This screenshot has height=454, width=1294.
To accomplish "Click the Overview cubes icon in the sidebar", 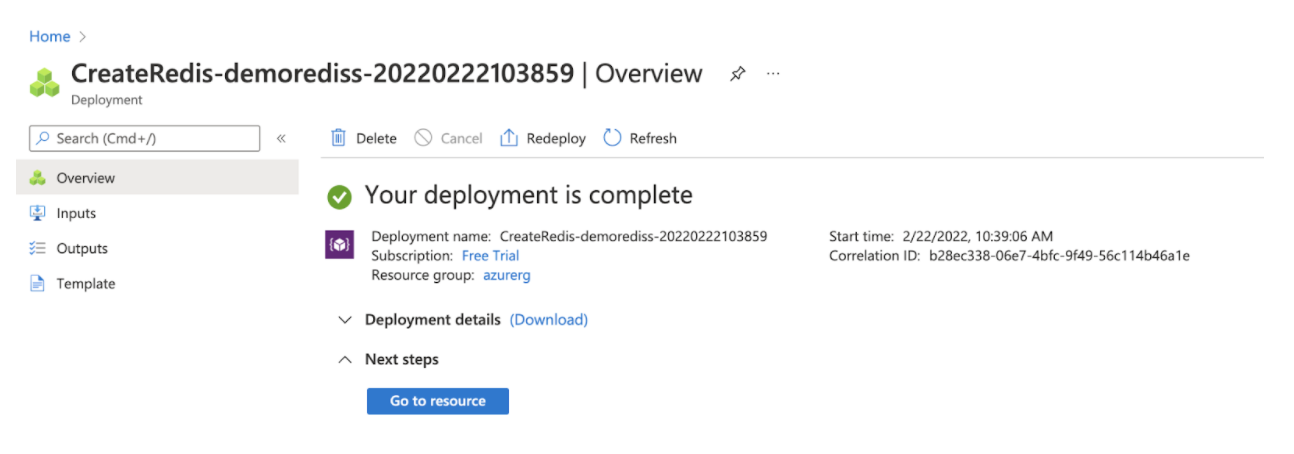I will [38, 178].
